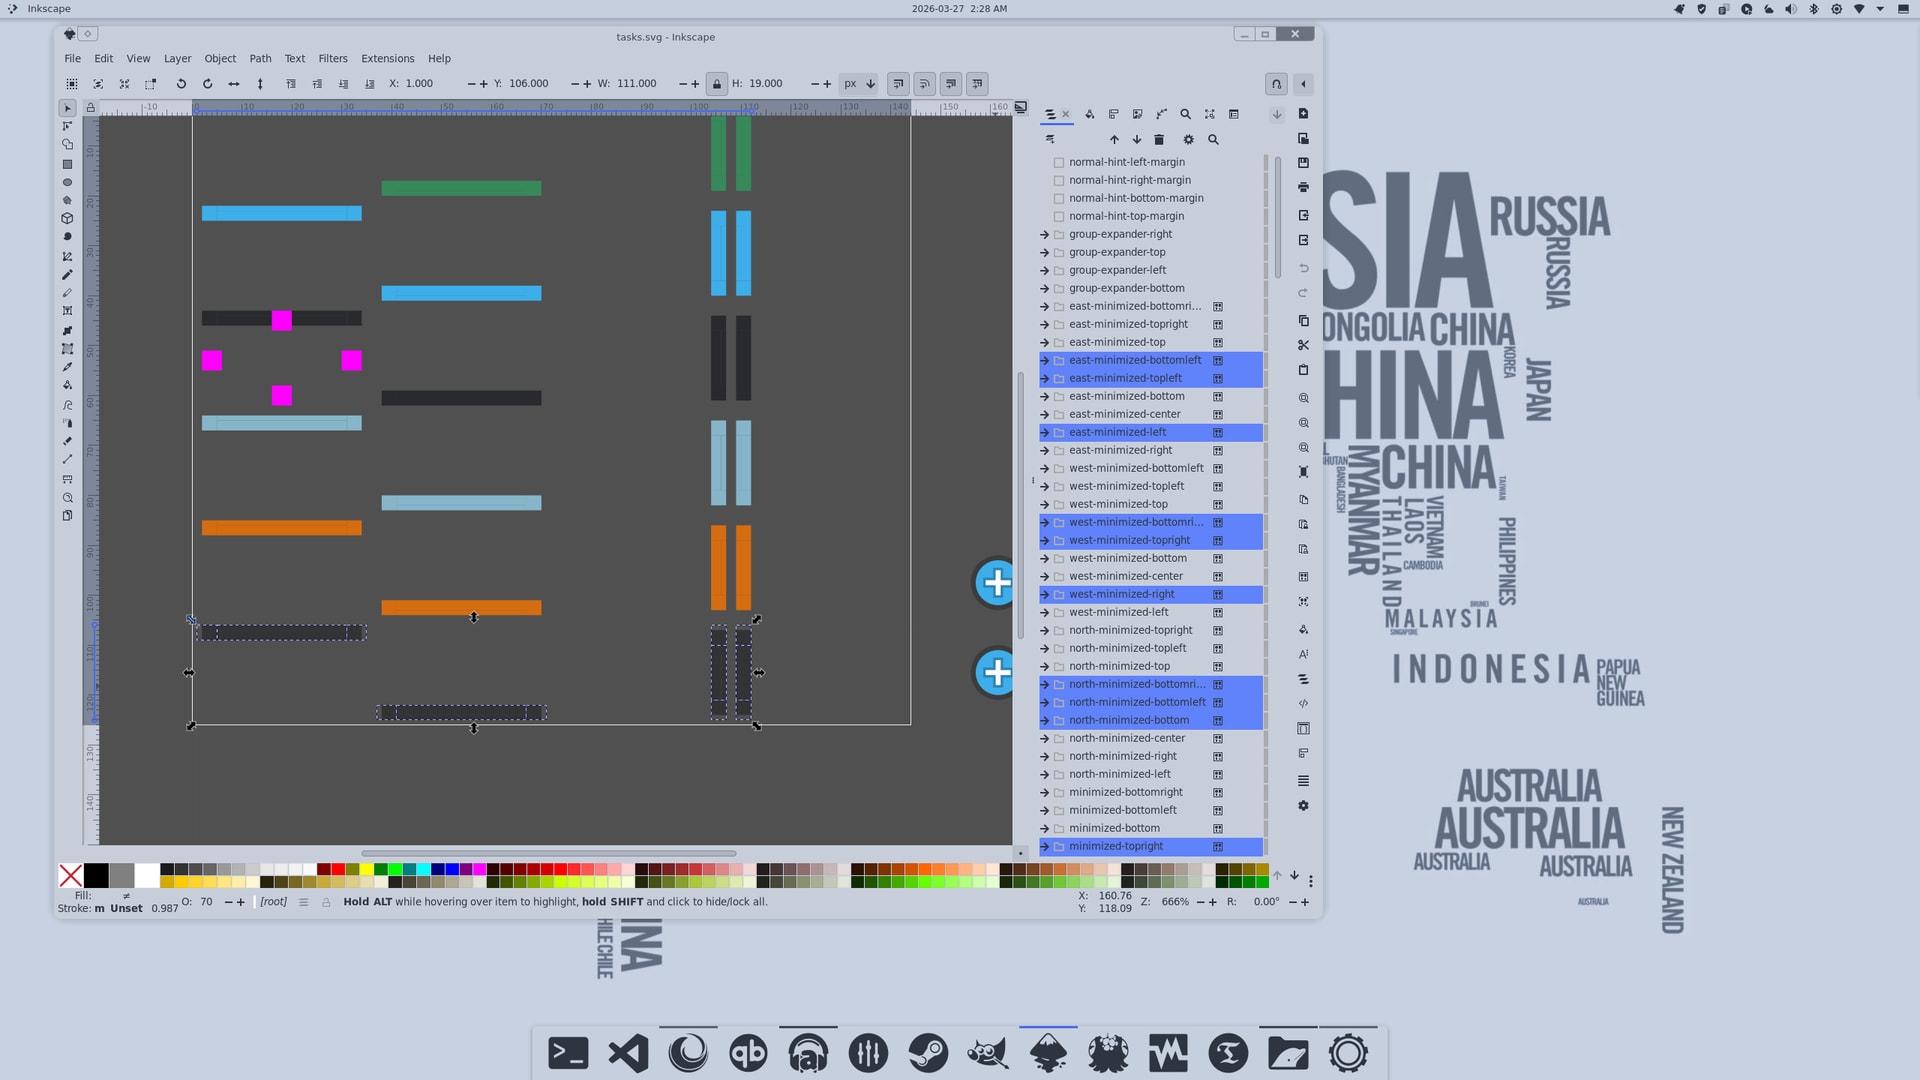
Task: Toggle the snapping magnet button
Action: pos(1276,84)
